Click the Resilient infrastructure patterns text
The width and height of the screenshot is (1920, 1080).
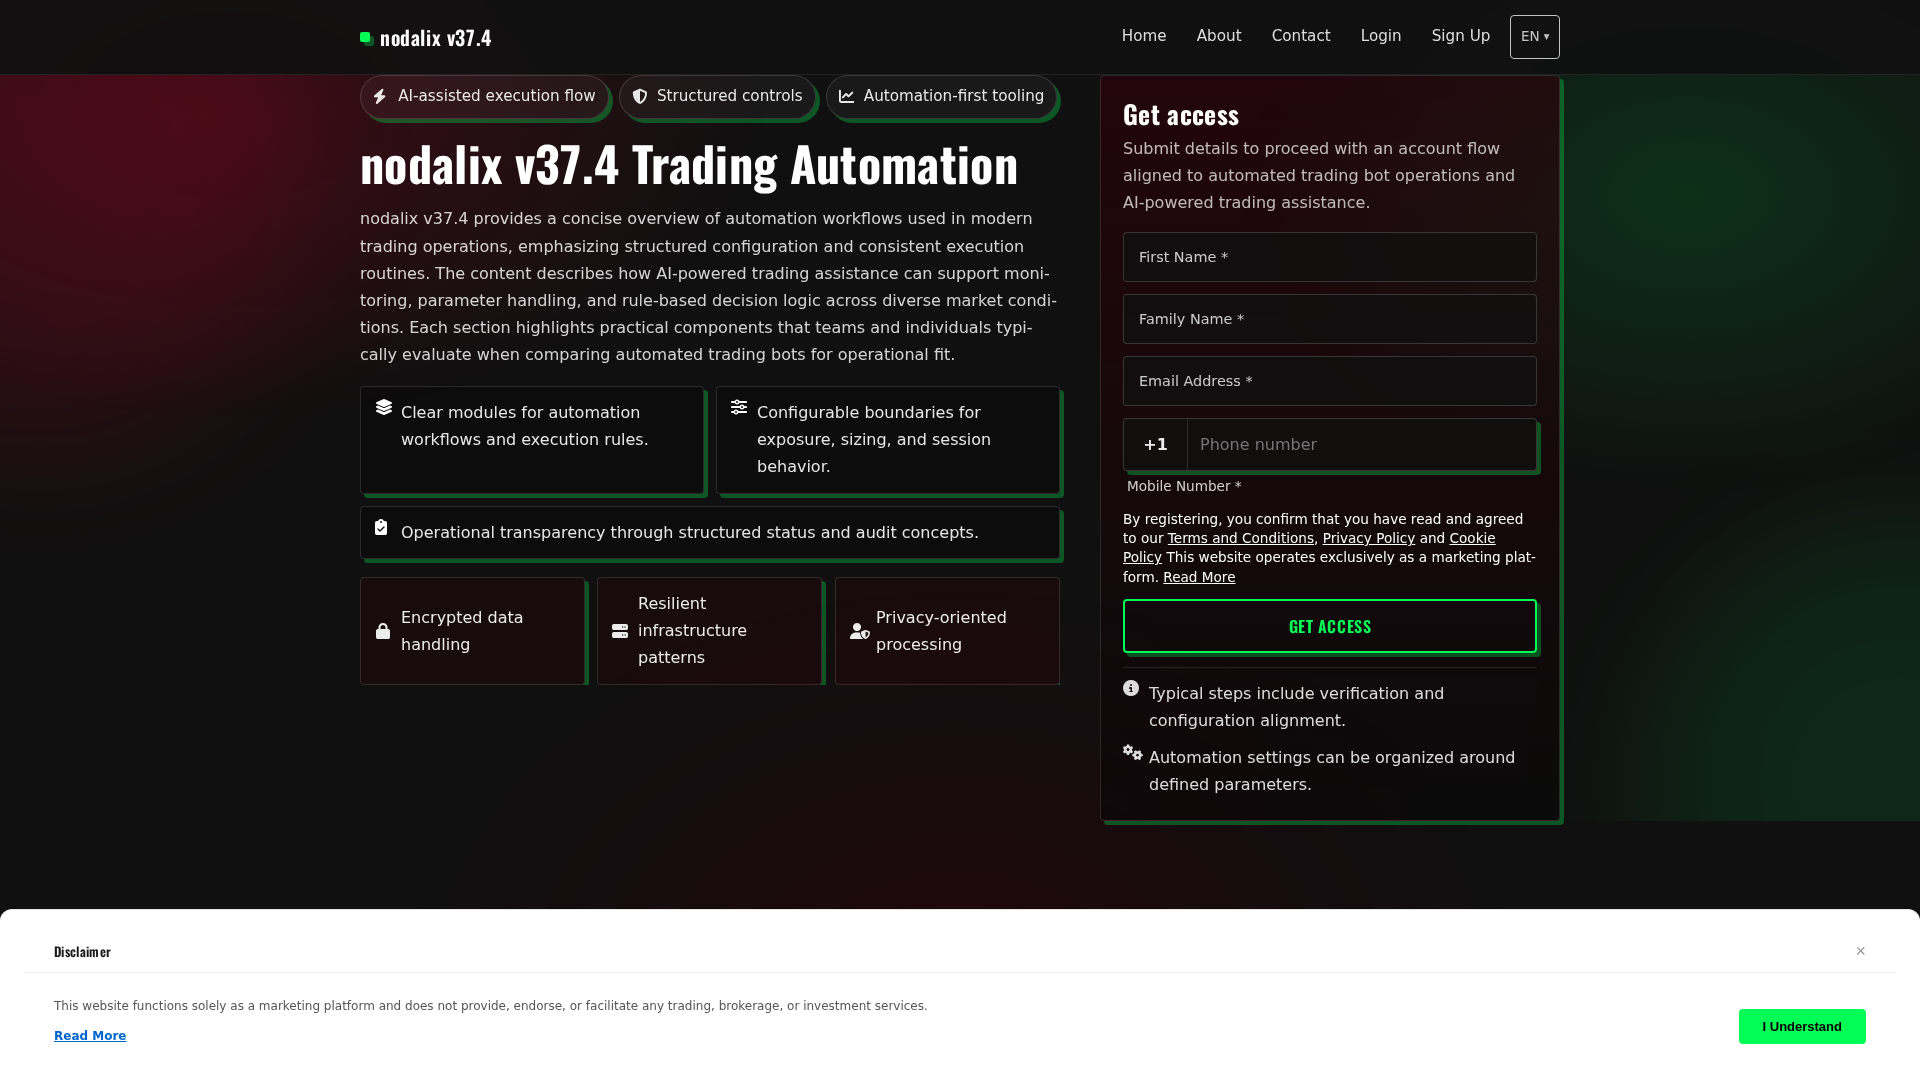point(692,631)
